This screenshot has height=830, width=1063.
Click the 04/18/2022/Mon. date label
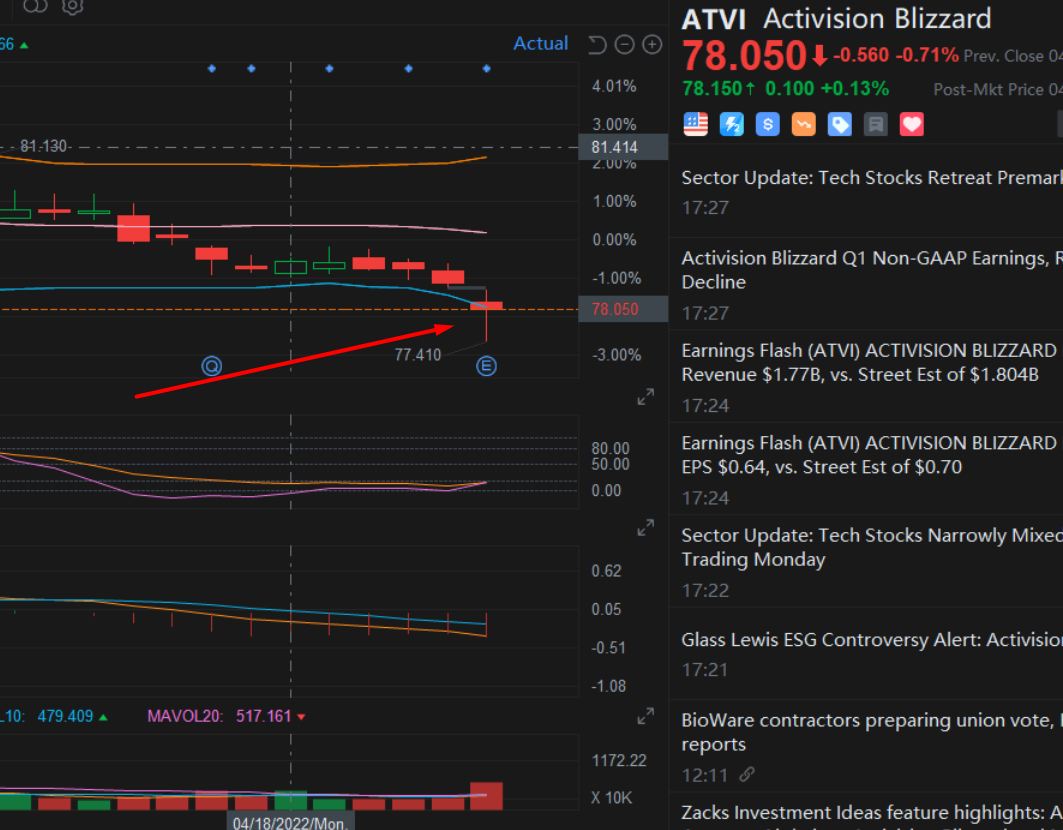tap(290, 822)
